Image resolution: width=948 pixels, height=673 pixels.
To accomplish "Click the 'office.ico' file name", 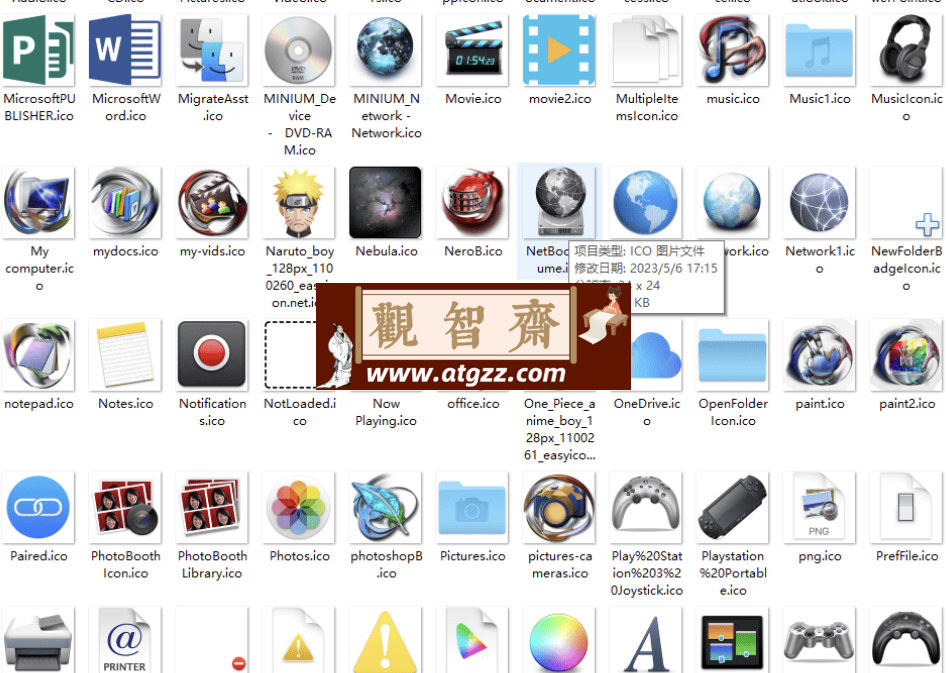I will click(473, 404).
